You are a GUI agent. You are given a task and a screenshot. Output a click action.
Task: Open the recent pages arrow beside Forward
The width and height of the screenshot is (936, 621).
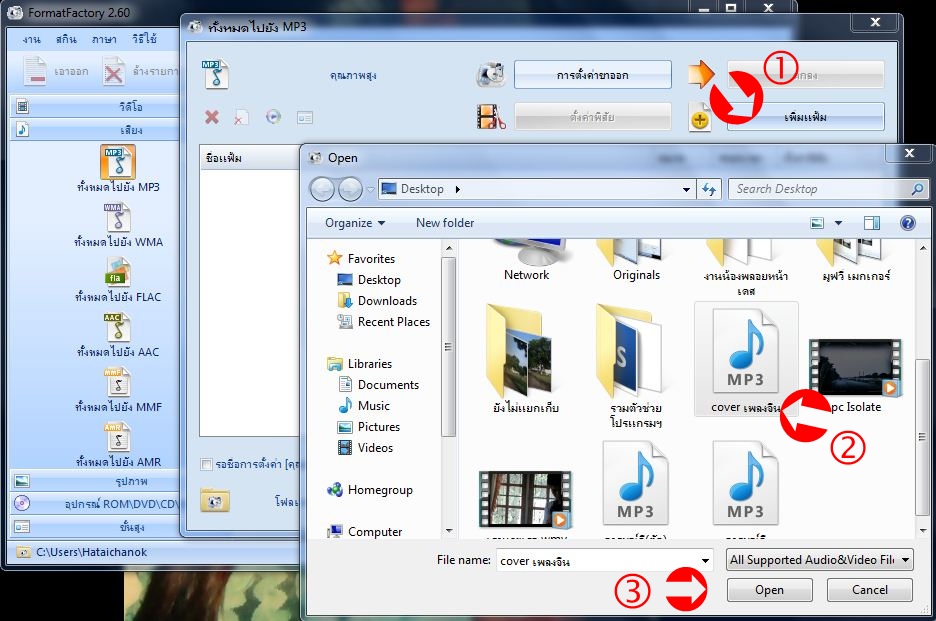pyautogui.click(x=370, y=190)
